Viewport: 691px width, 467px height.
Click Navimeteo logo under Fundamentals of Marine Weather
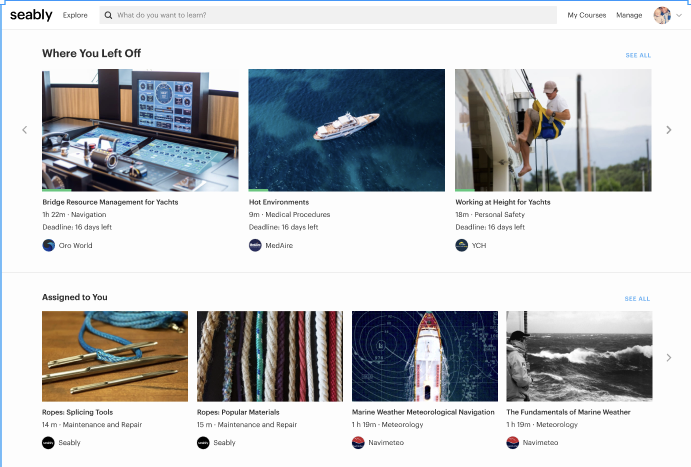[x=513, y=443]
